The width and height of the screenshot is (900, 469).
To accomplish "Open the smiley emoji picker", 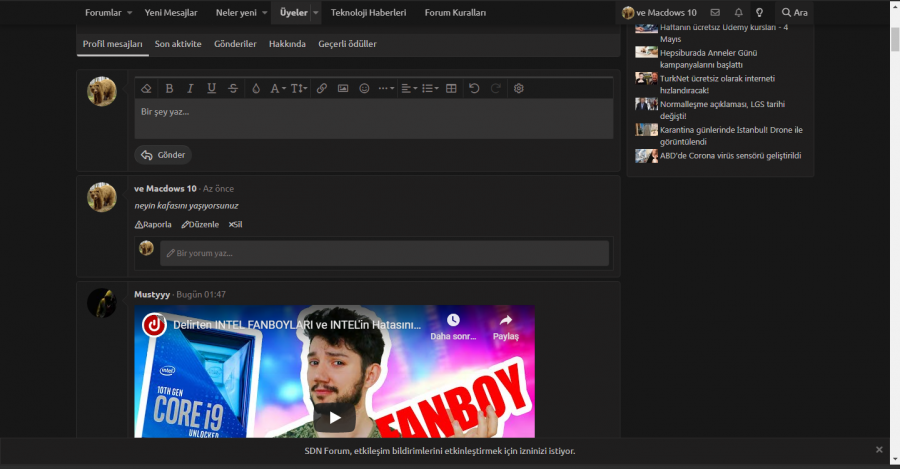I will (364, 88).
